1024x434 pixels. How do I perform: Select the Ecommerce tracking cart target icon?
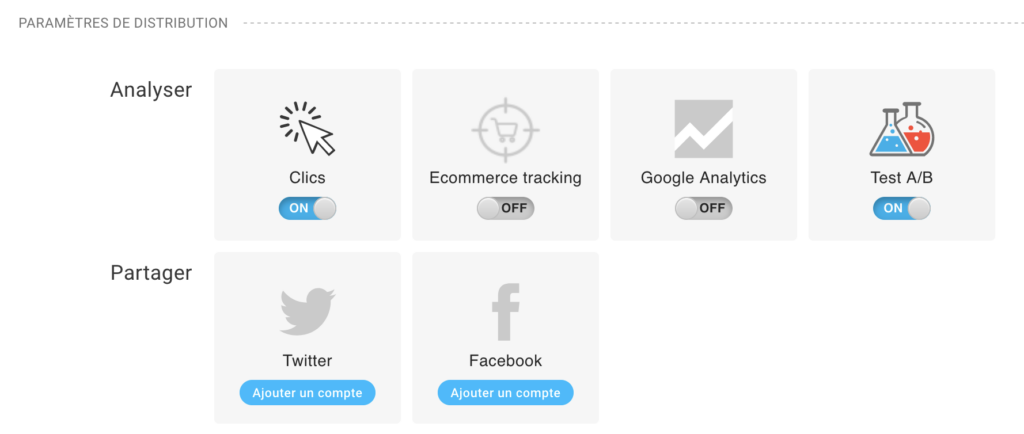505,129
